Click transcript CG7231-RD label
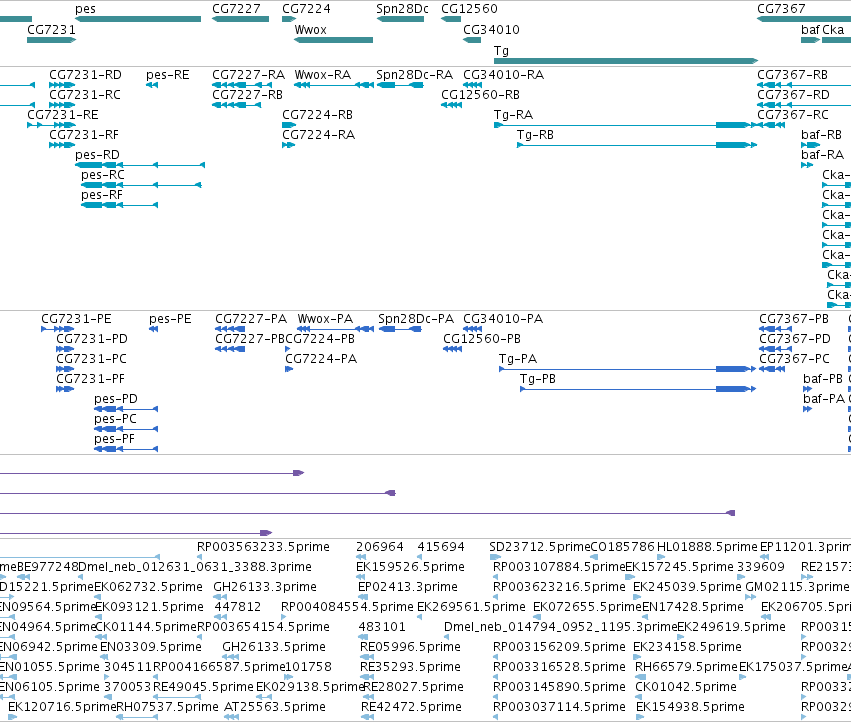The width and height of the screenshot is (851, 722). coord(85,75)
